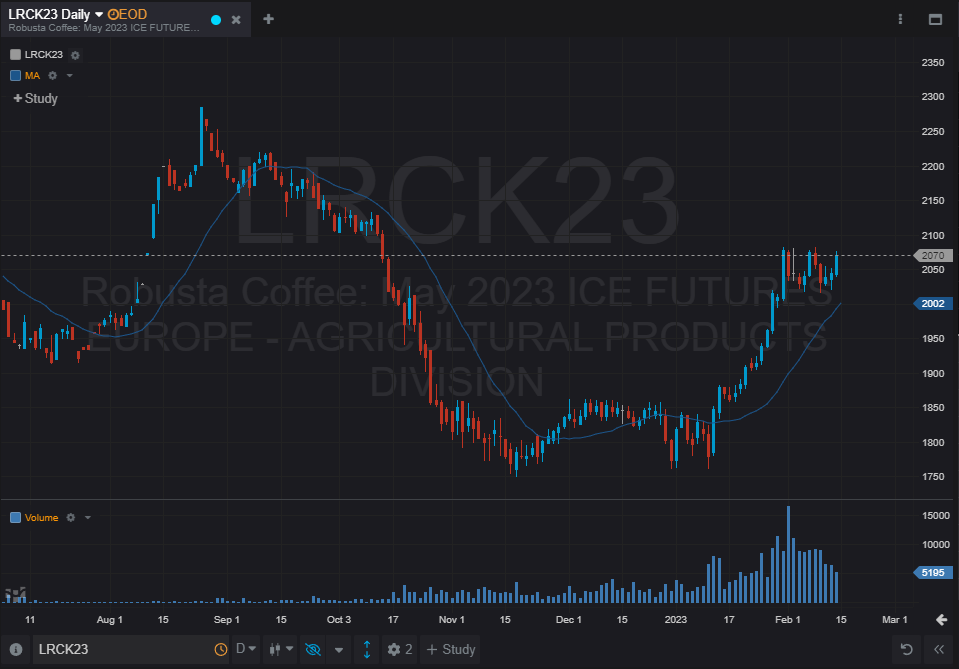Click the 1750 price axis label
The width and height of the screenshot is (959, 669).
(933, 476)
